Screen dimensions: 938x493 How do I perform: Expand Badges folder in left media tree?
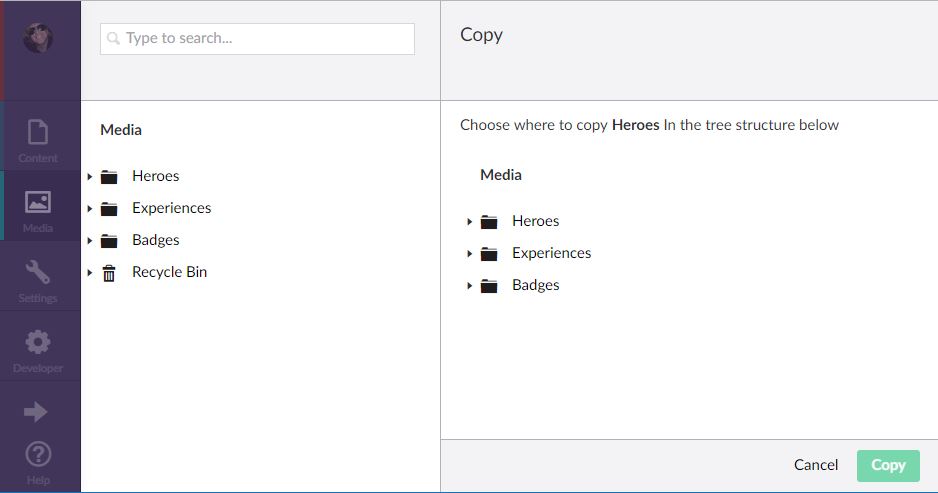pos(90,241)
